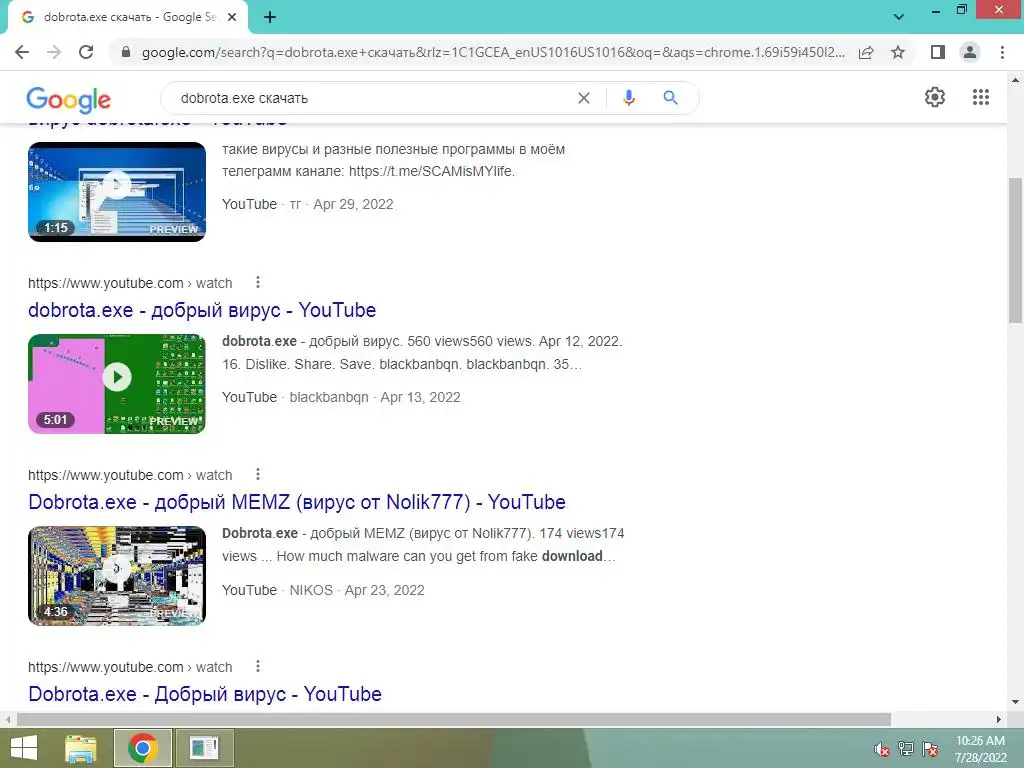
Task: Open options for the last YouTube result
Action: [x=258, y=666]
